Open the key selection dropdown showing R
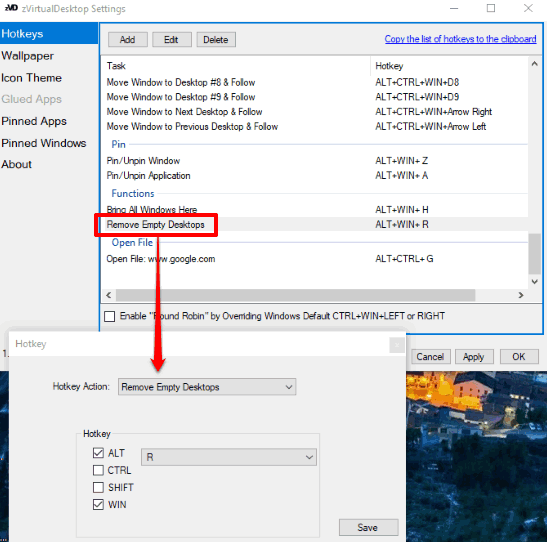The image size is (547, 542). tap(229, 457)
